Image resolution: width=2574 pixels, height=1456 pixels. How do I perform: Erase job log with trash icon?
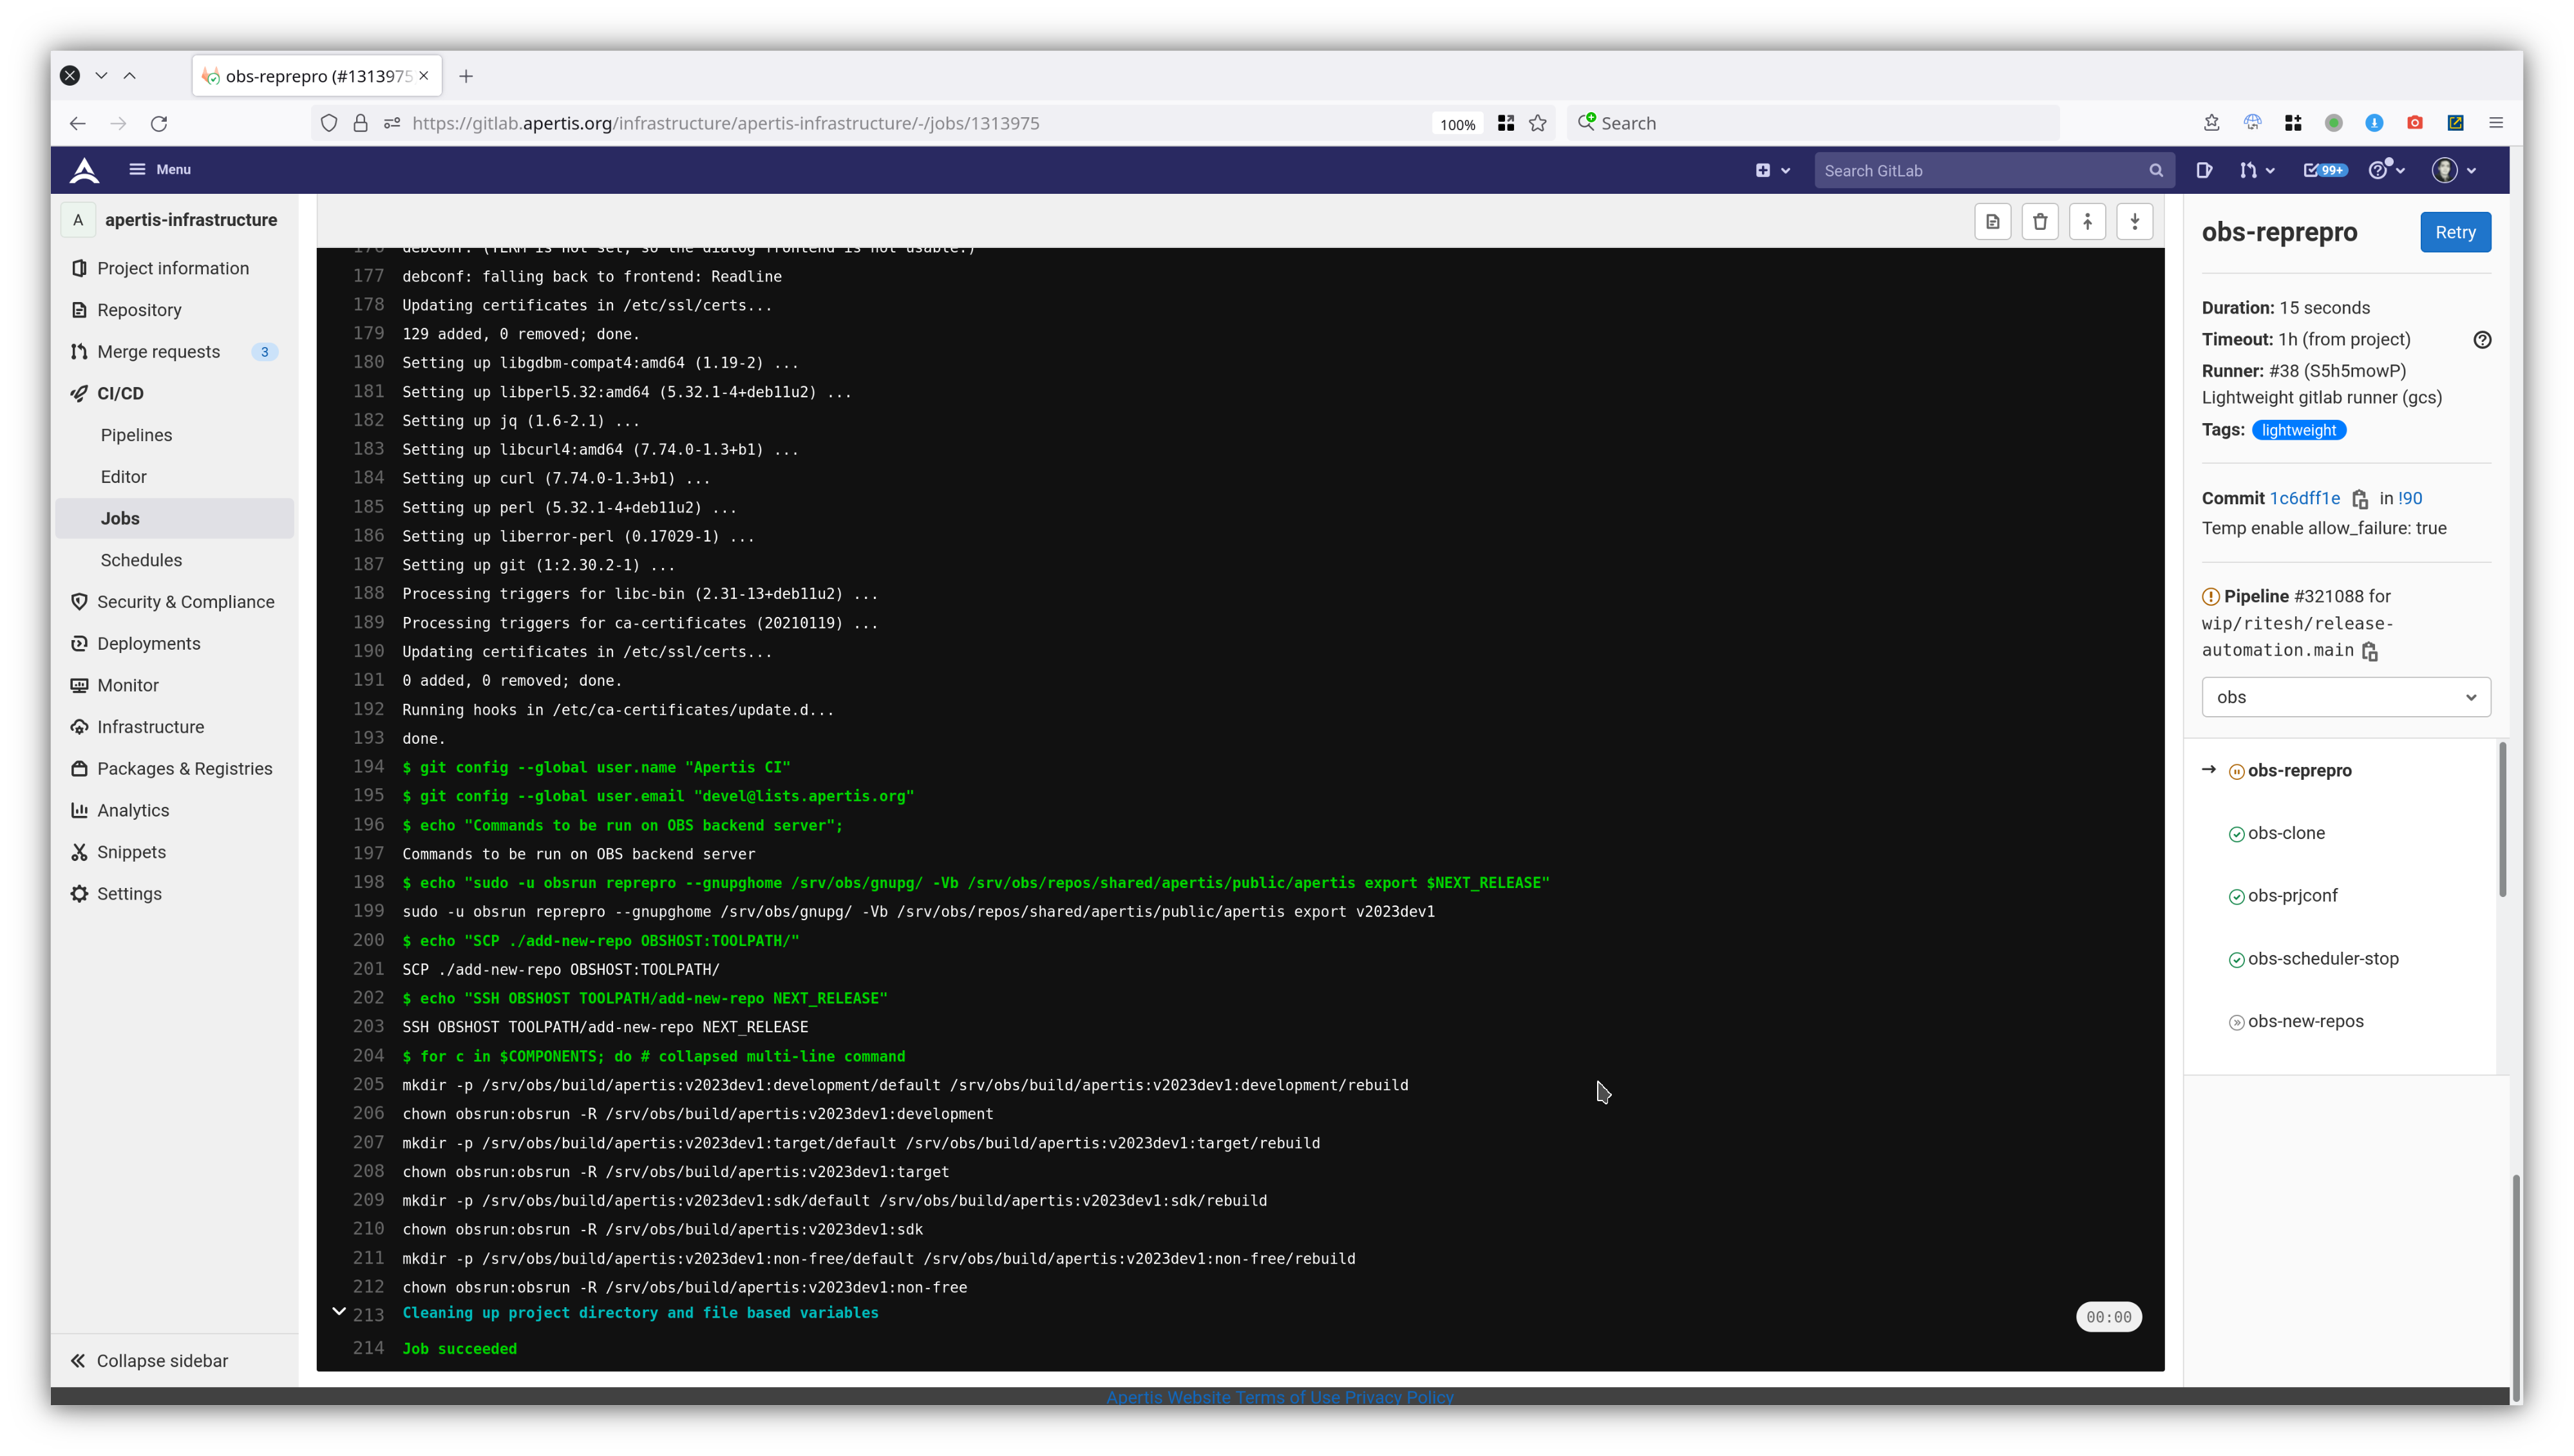(2039, 222)
